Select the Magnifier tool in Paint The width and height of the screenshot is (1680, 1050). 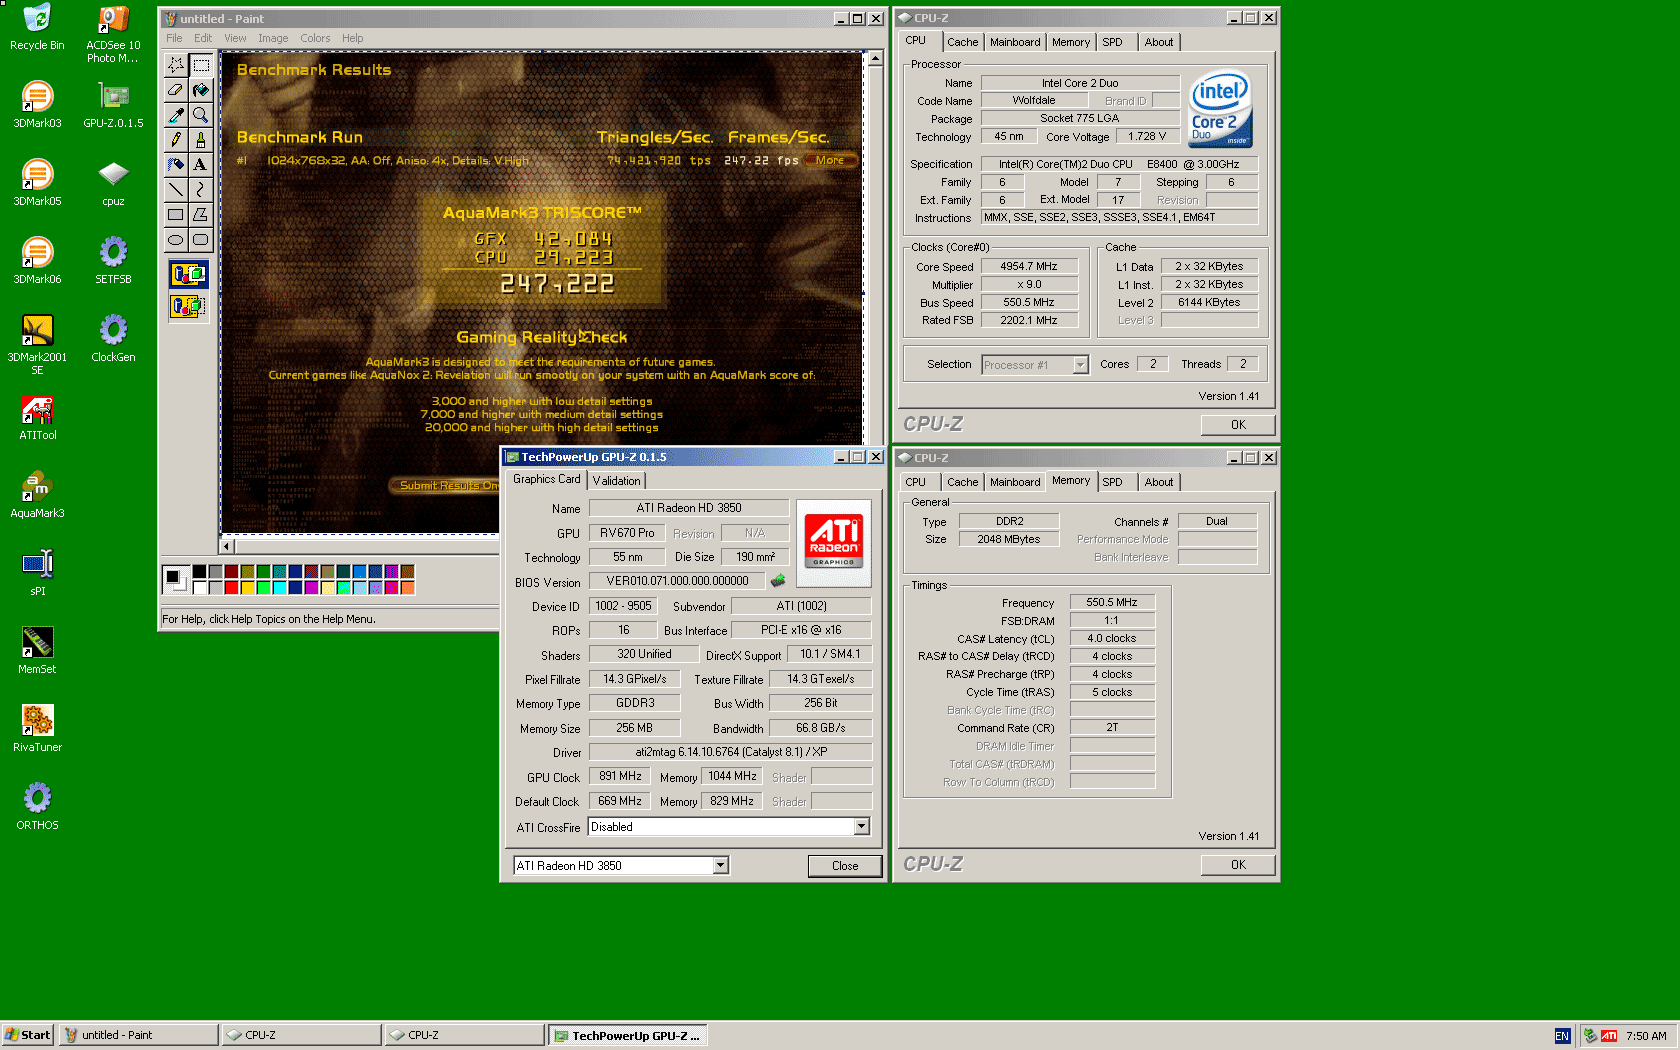tap(200, 115)
